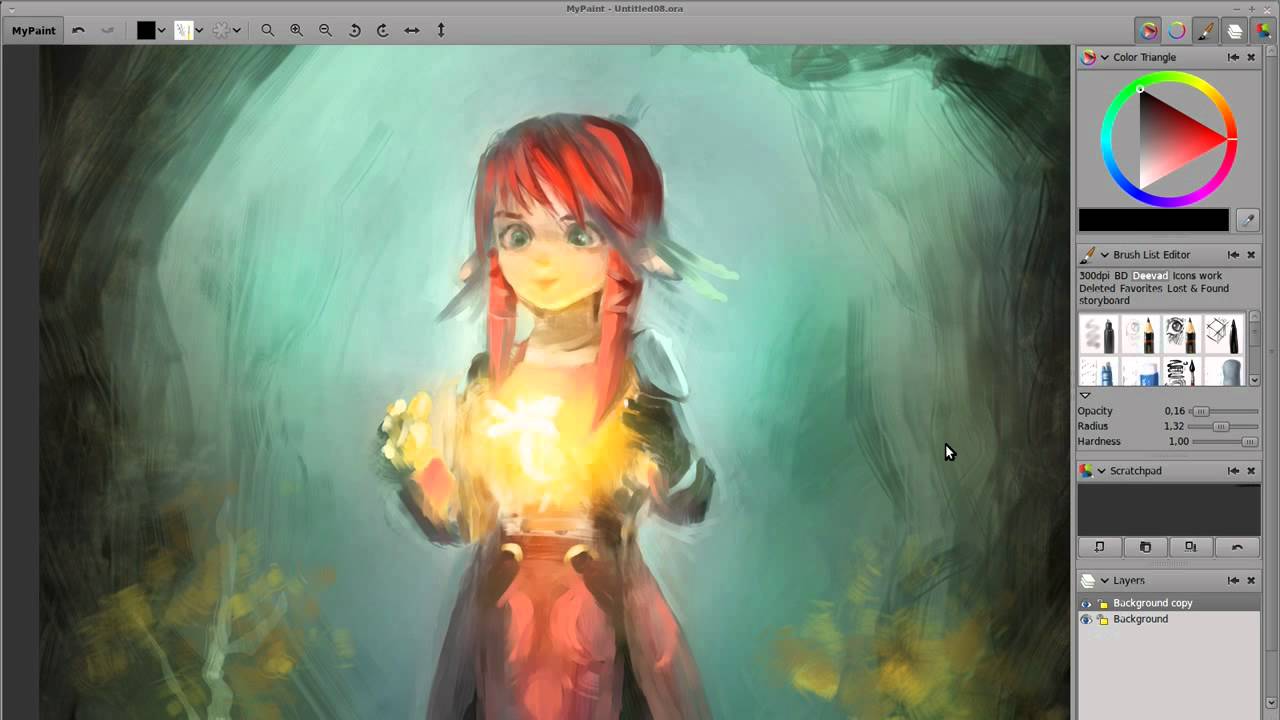Adjust the Opacity slider

[x=1225, y=411]
